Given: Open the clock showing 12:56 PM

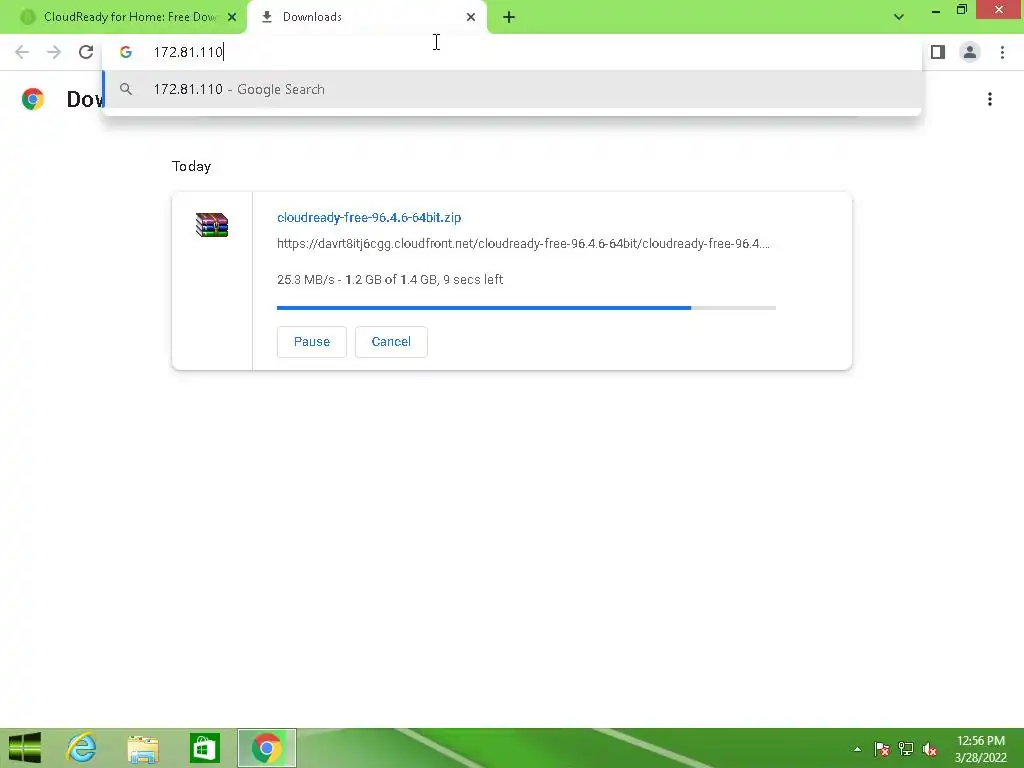Looking at the screenshot, I should [981, 749].
